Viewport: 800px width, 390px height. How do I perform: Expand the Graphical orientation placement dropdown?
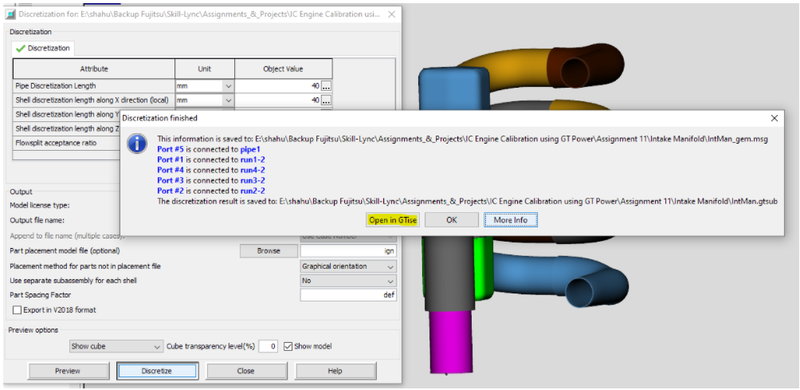click(x=348, y=266)
